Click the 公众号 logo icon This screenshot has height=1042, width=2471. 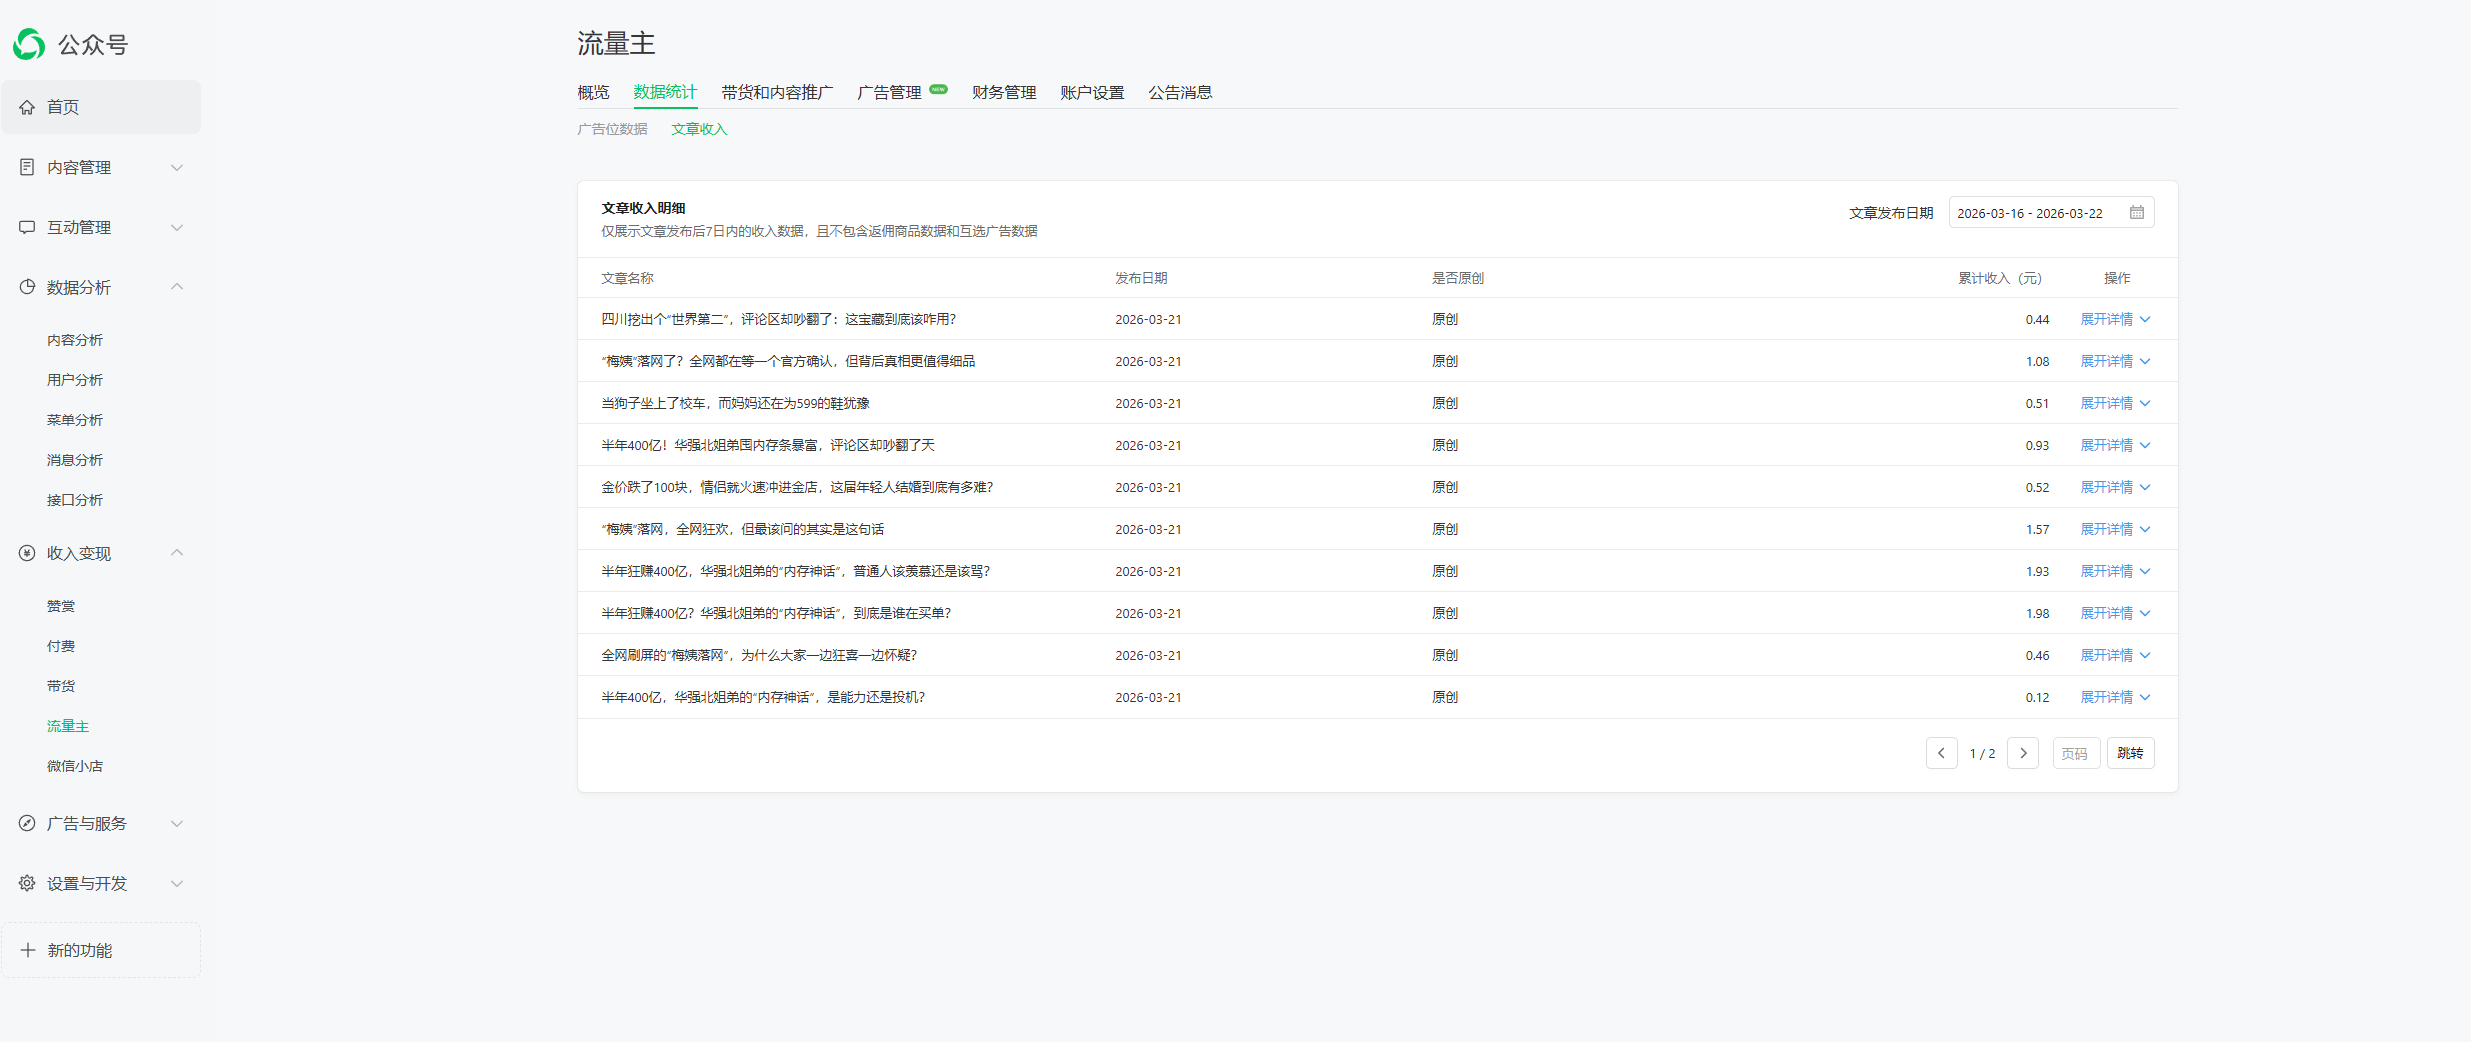click(28, 44)
